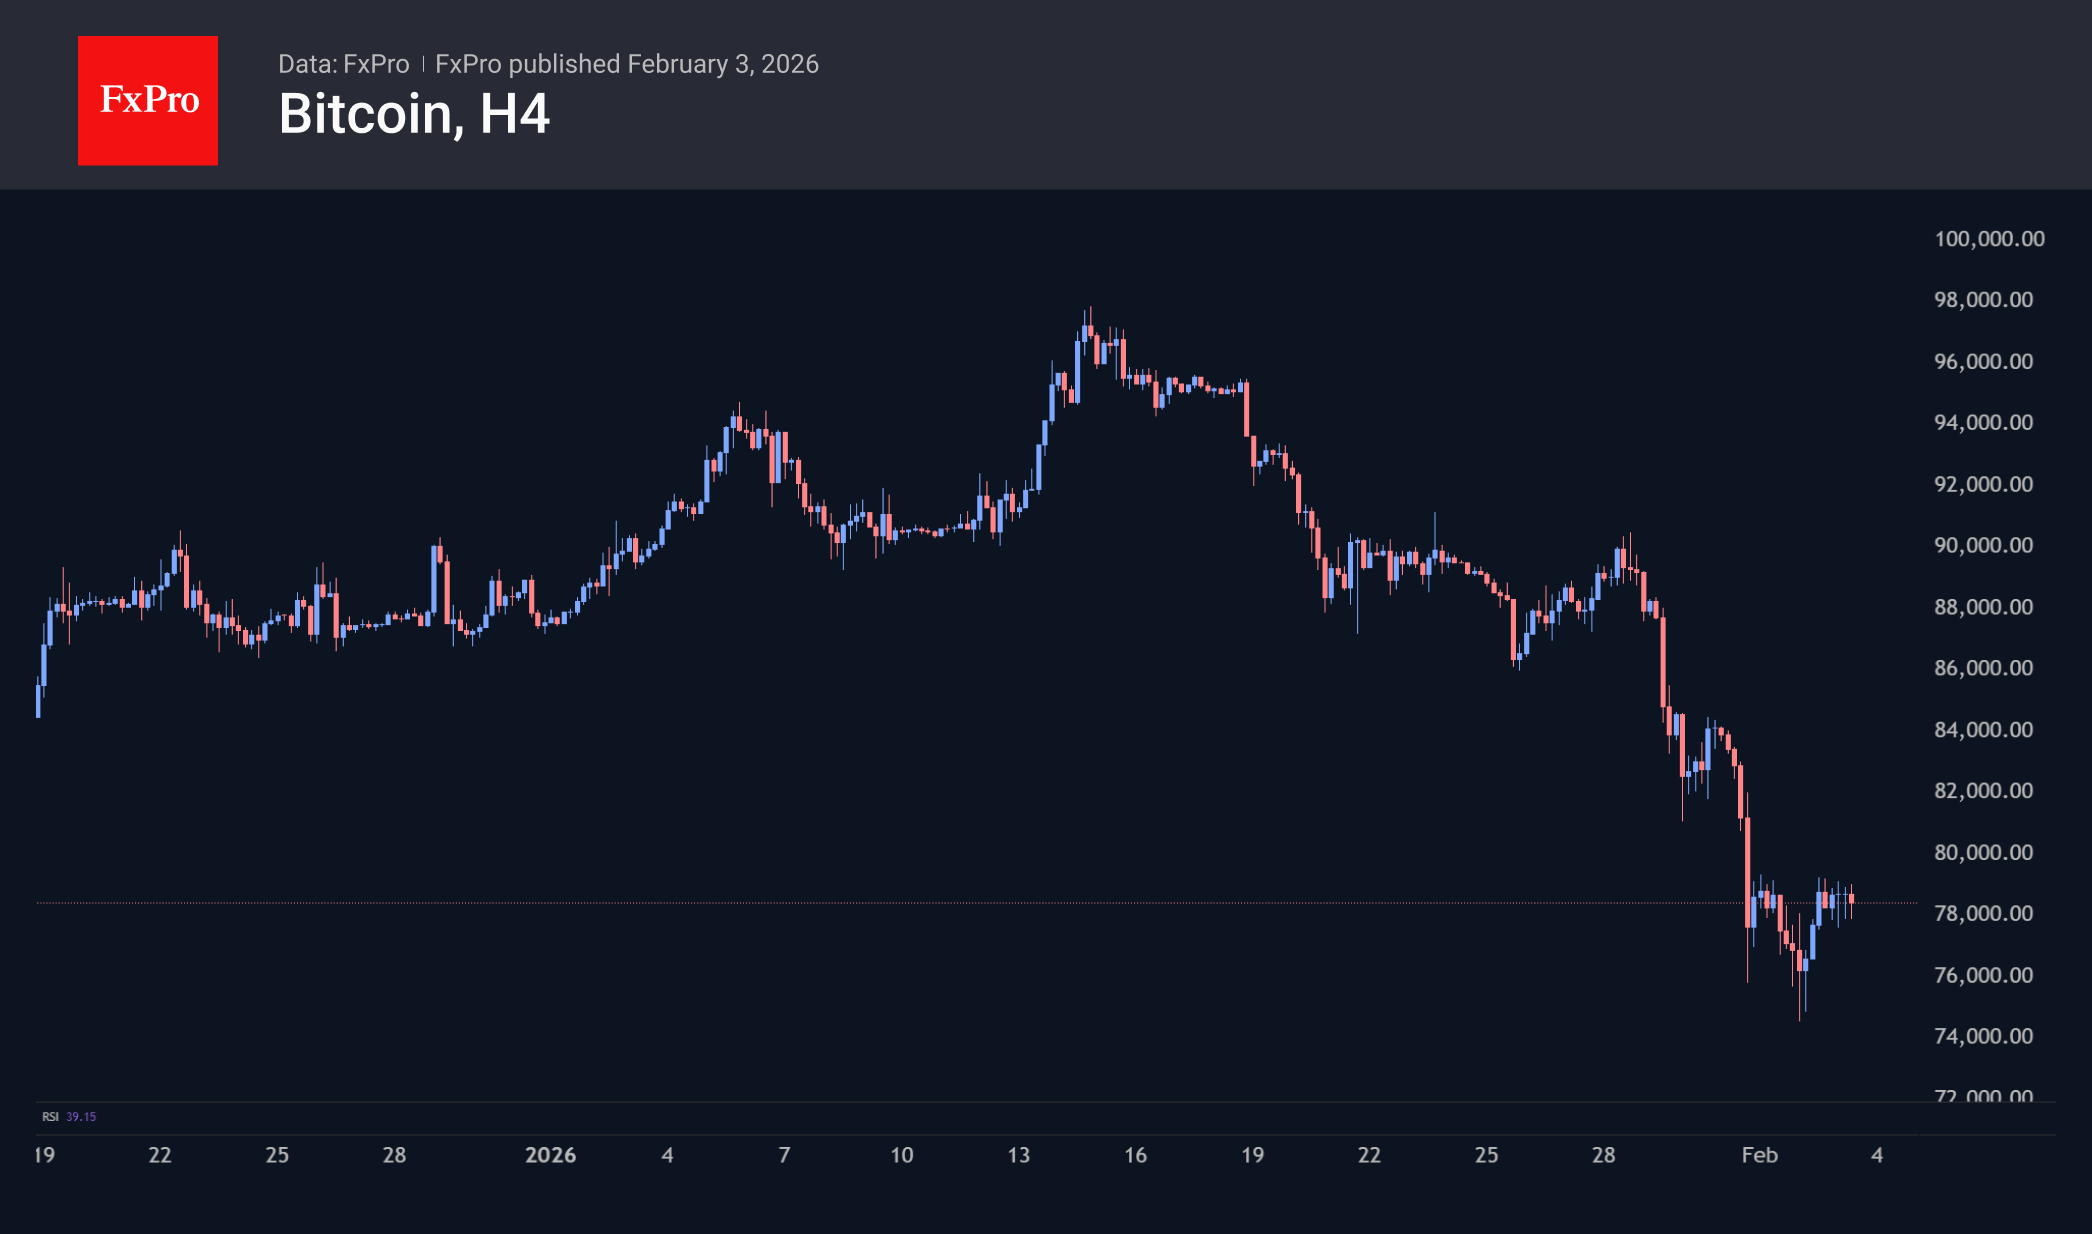Click the 2026 label on the date axis

[551, 1155]
